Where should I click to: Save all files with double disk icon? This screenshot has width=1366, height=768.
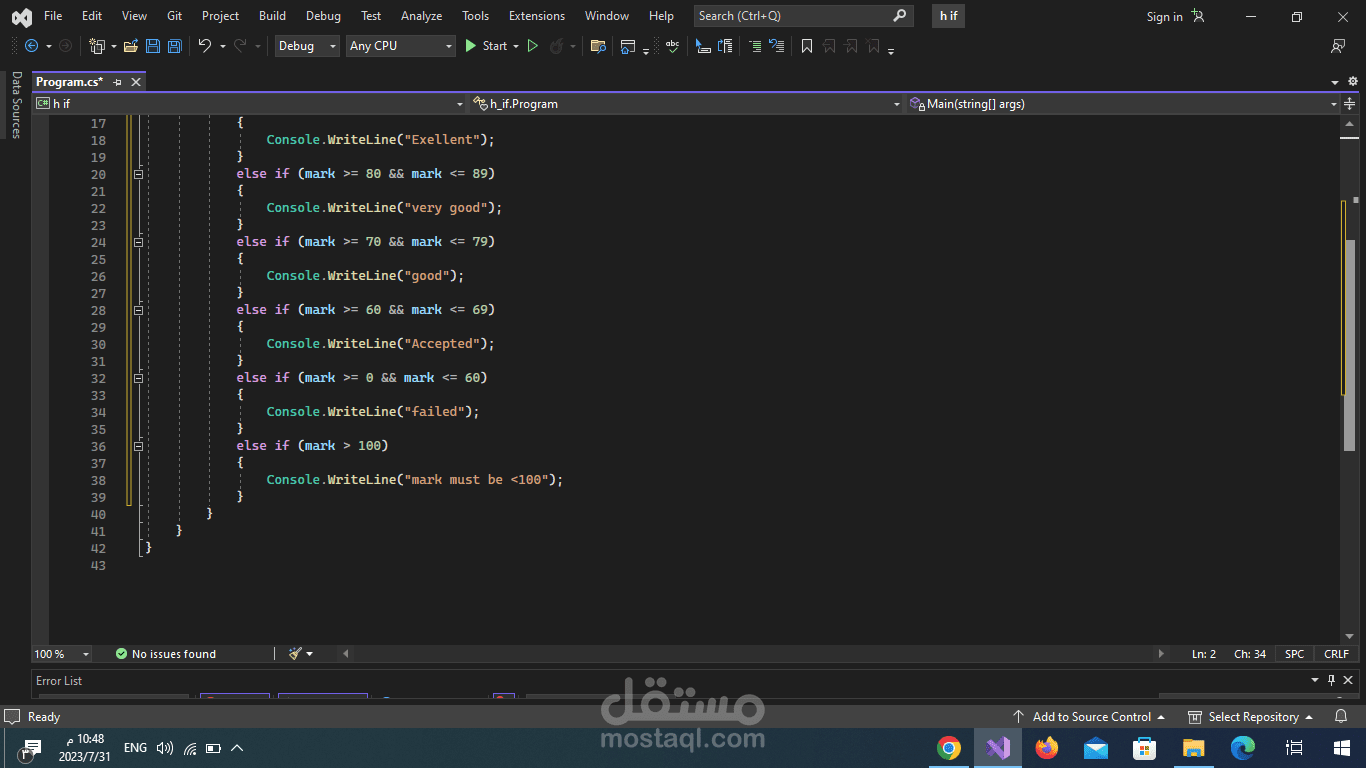[174, 46]
